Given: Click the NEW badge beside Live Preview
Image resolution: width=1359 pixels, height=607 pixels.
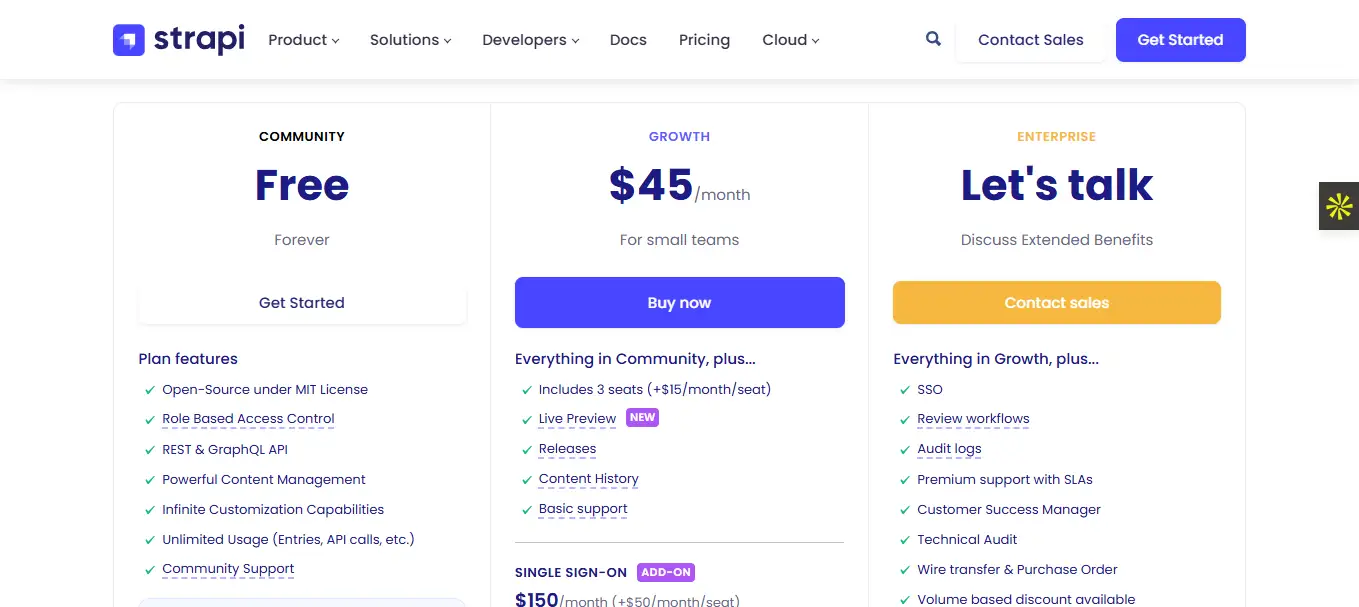Looking at the screenshot, I should [x=642, y=418].
